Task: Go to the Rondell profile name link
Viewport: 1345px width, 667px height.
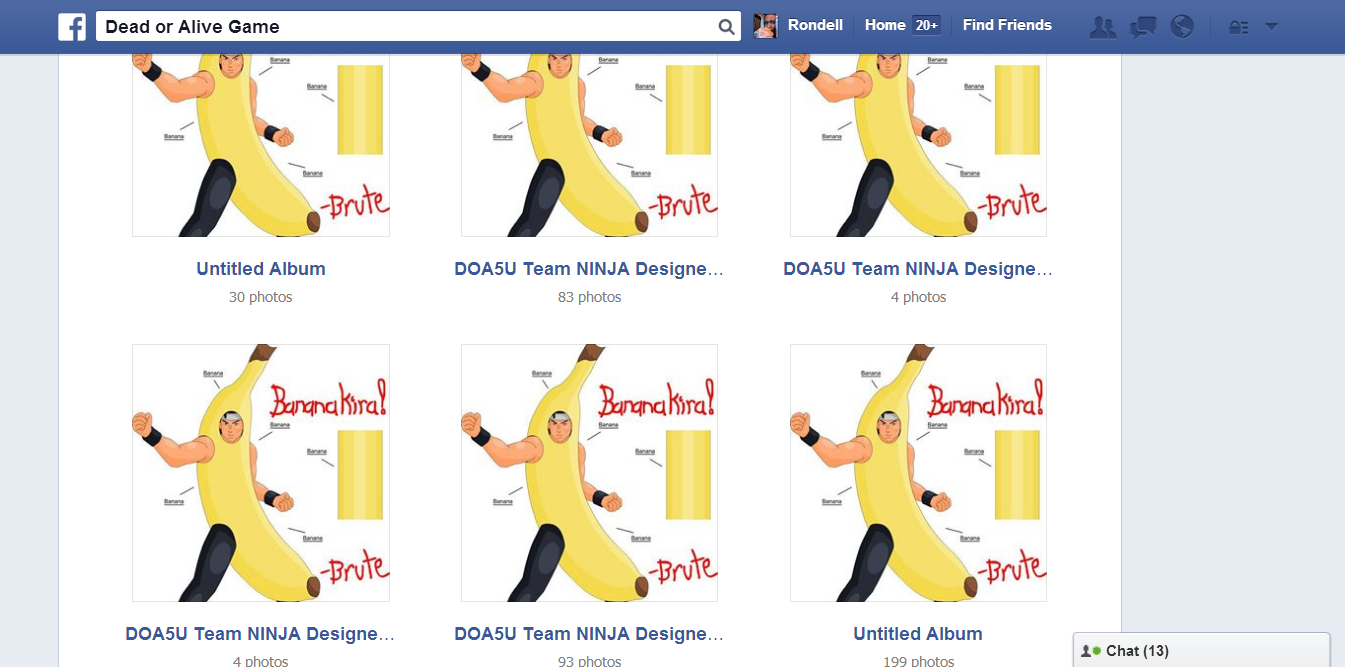Action: tap(814, 25)
